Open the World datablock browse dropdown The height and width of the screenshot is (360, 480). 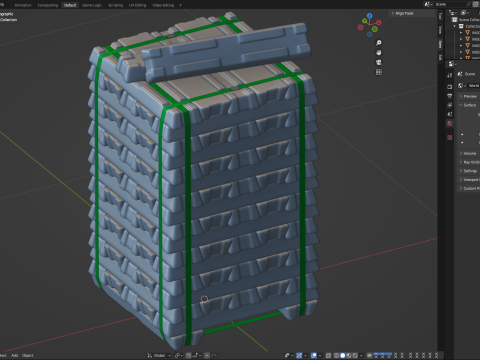click(462, 86)
